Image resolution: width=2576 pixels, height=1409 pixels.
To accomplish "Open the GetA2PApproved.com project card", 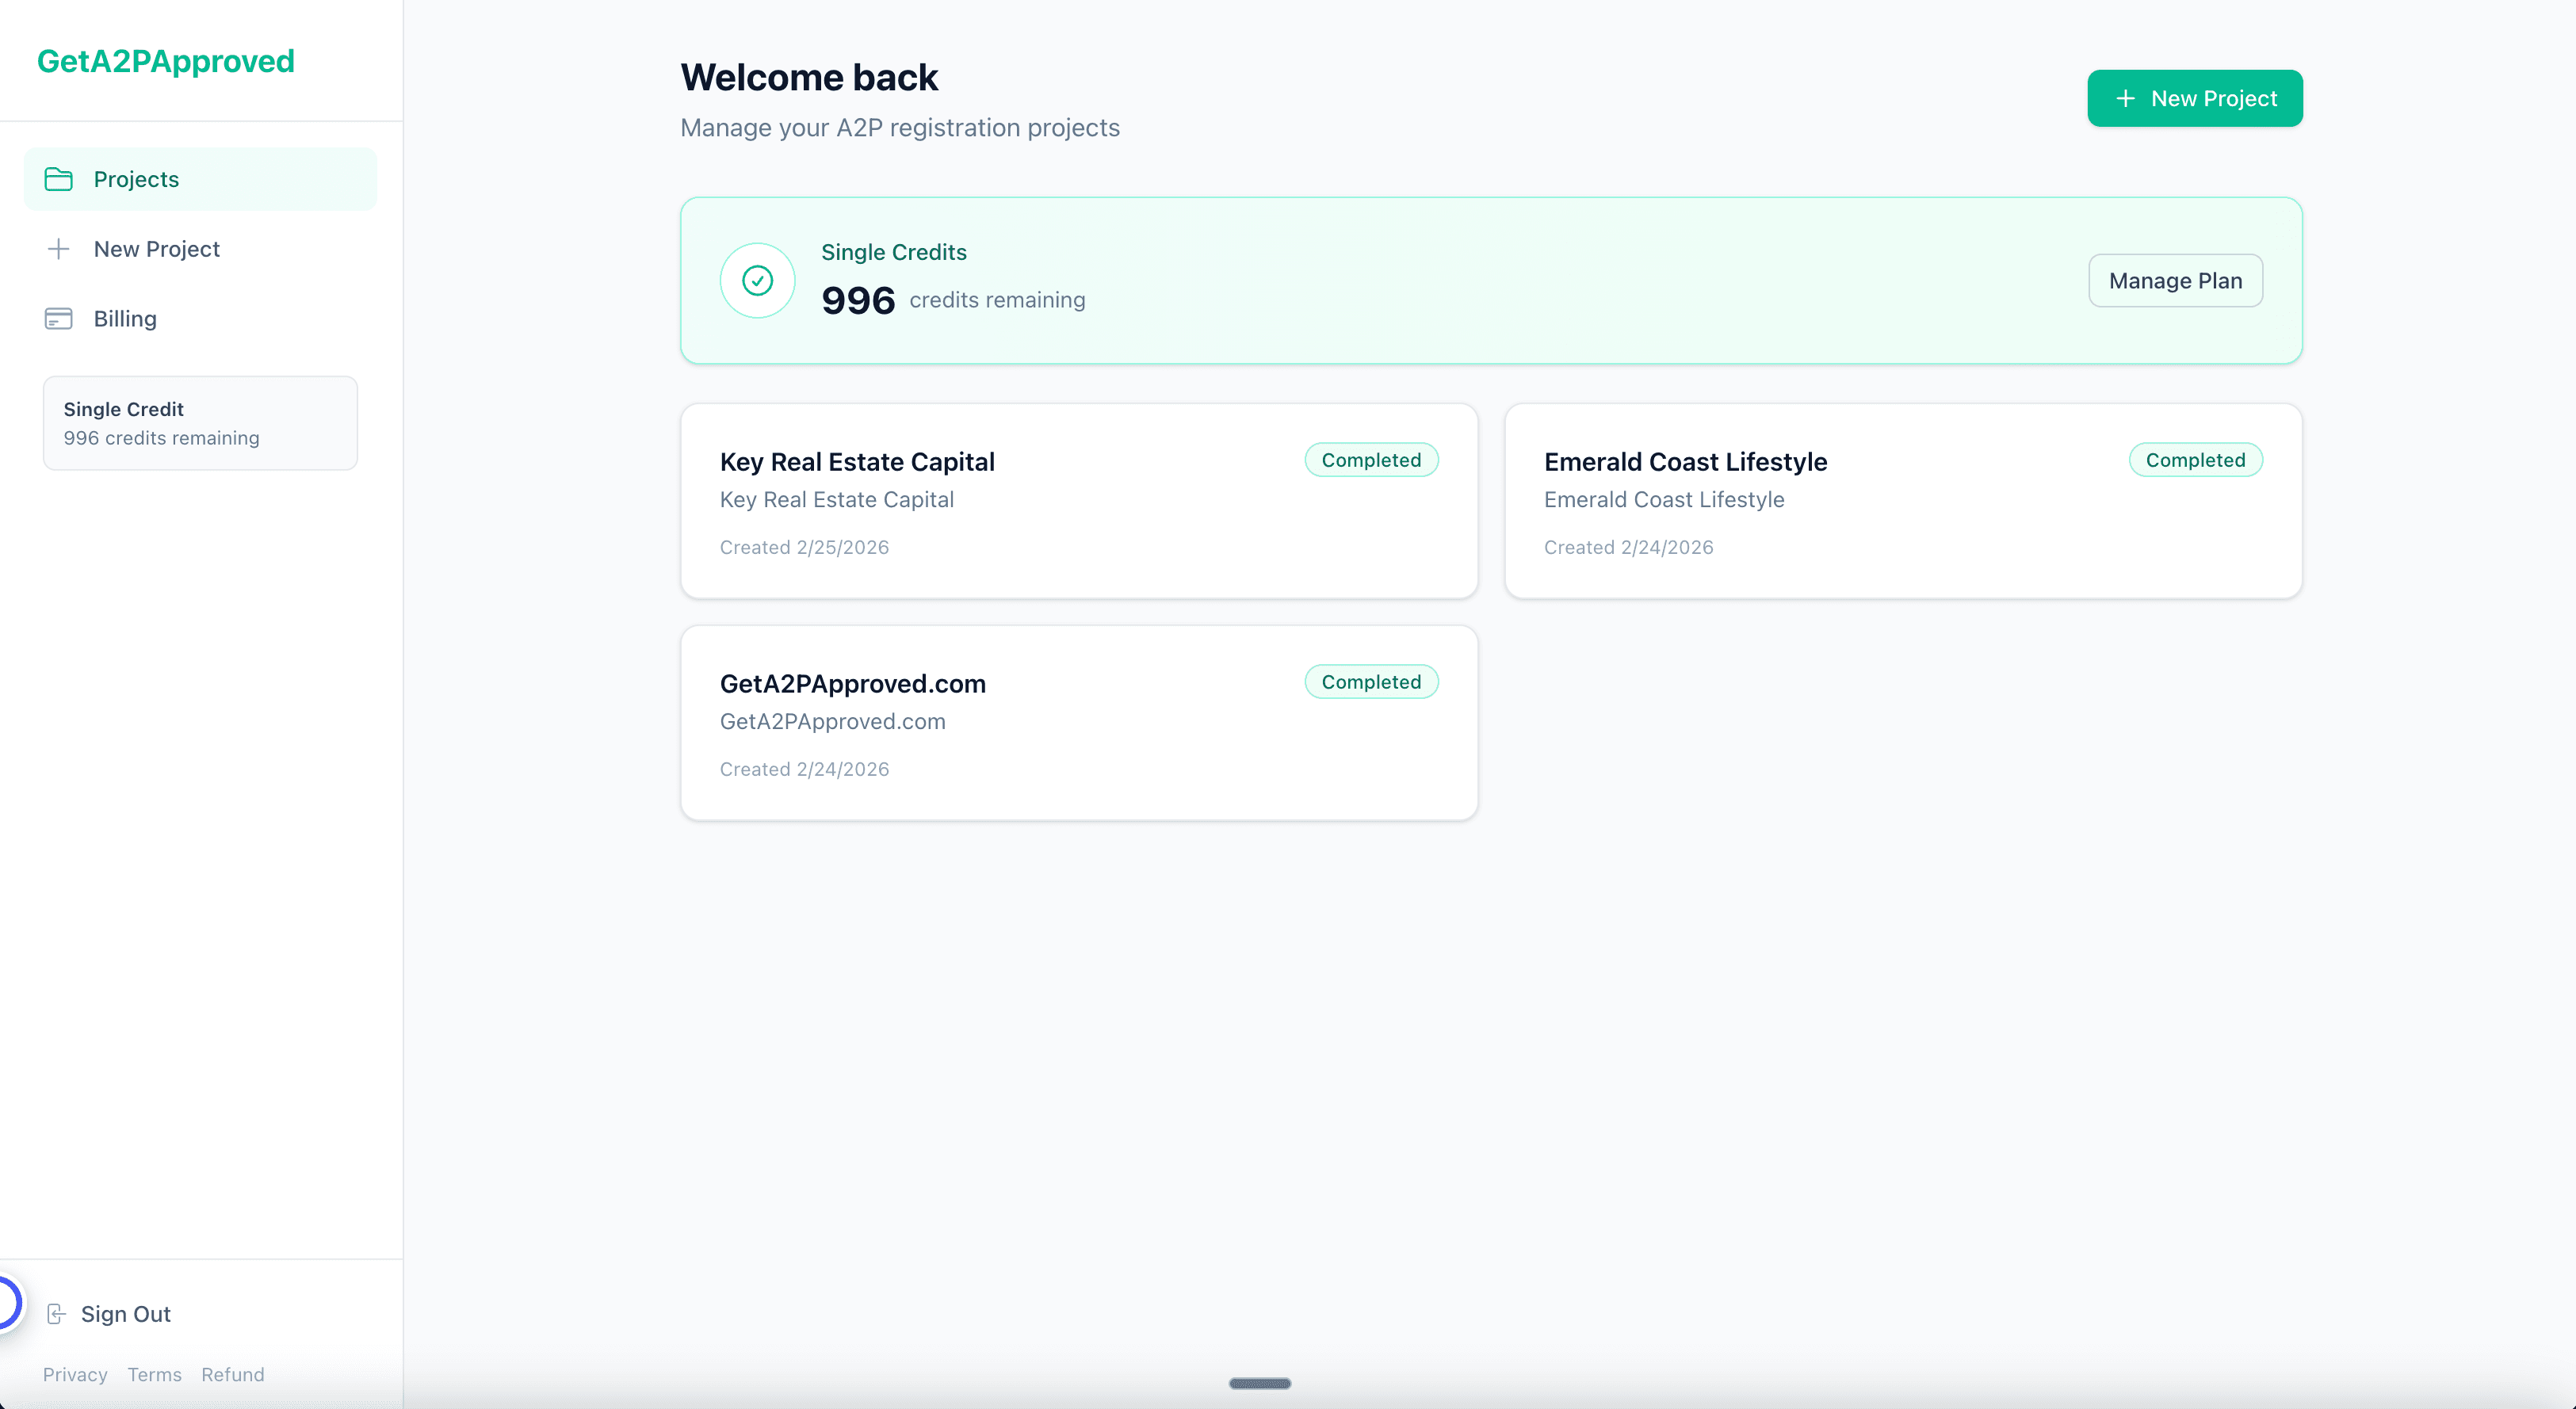I will (1078, 723).
